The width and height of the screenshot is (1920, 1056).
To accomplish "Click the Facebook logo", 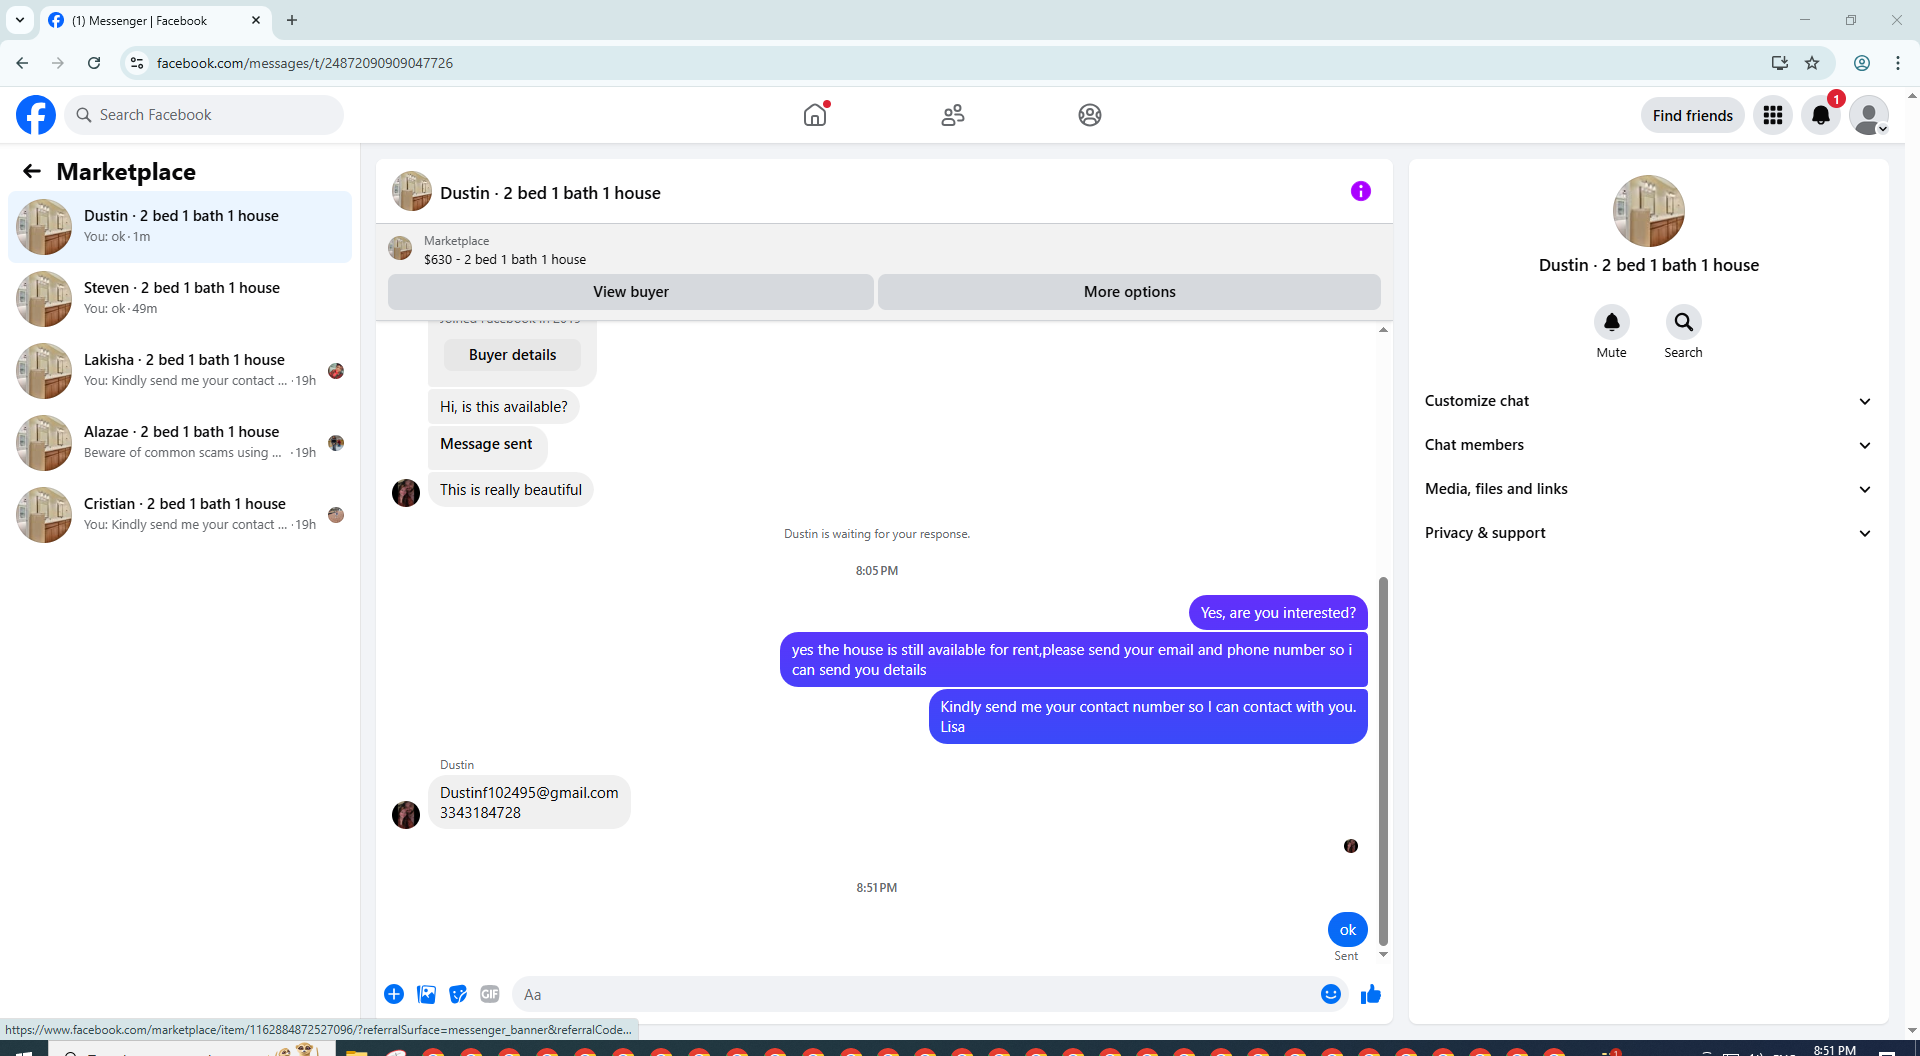I will [36, 115].
